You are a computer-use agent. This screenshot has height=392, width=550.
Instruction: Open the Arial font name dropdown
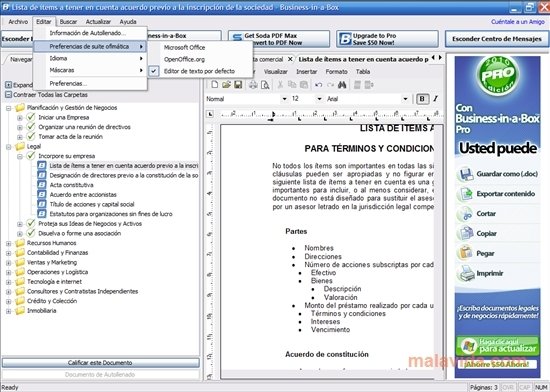coord(406,99)
